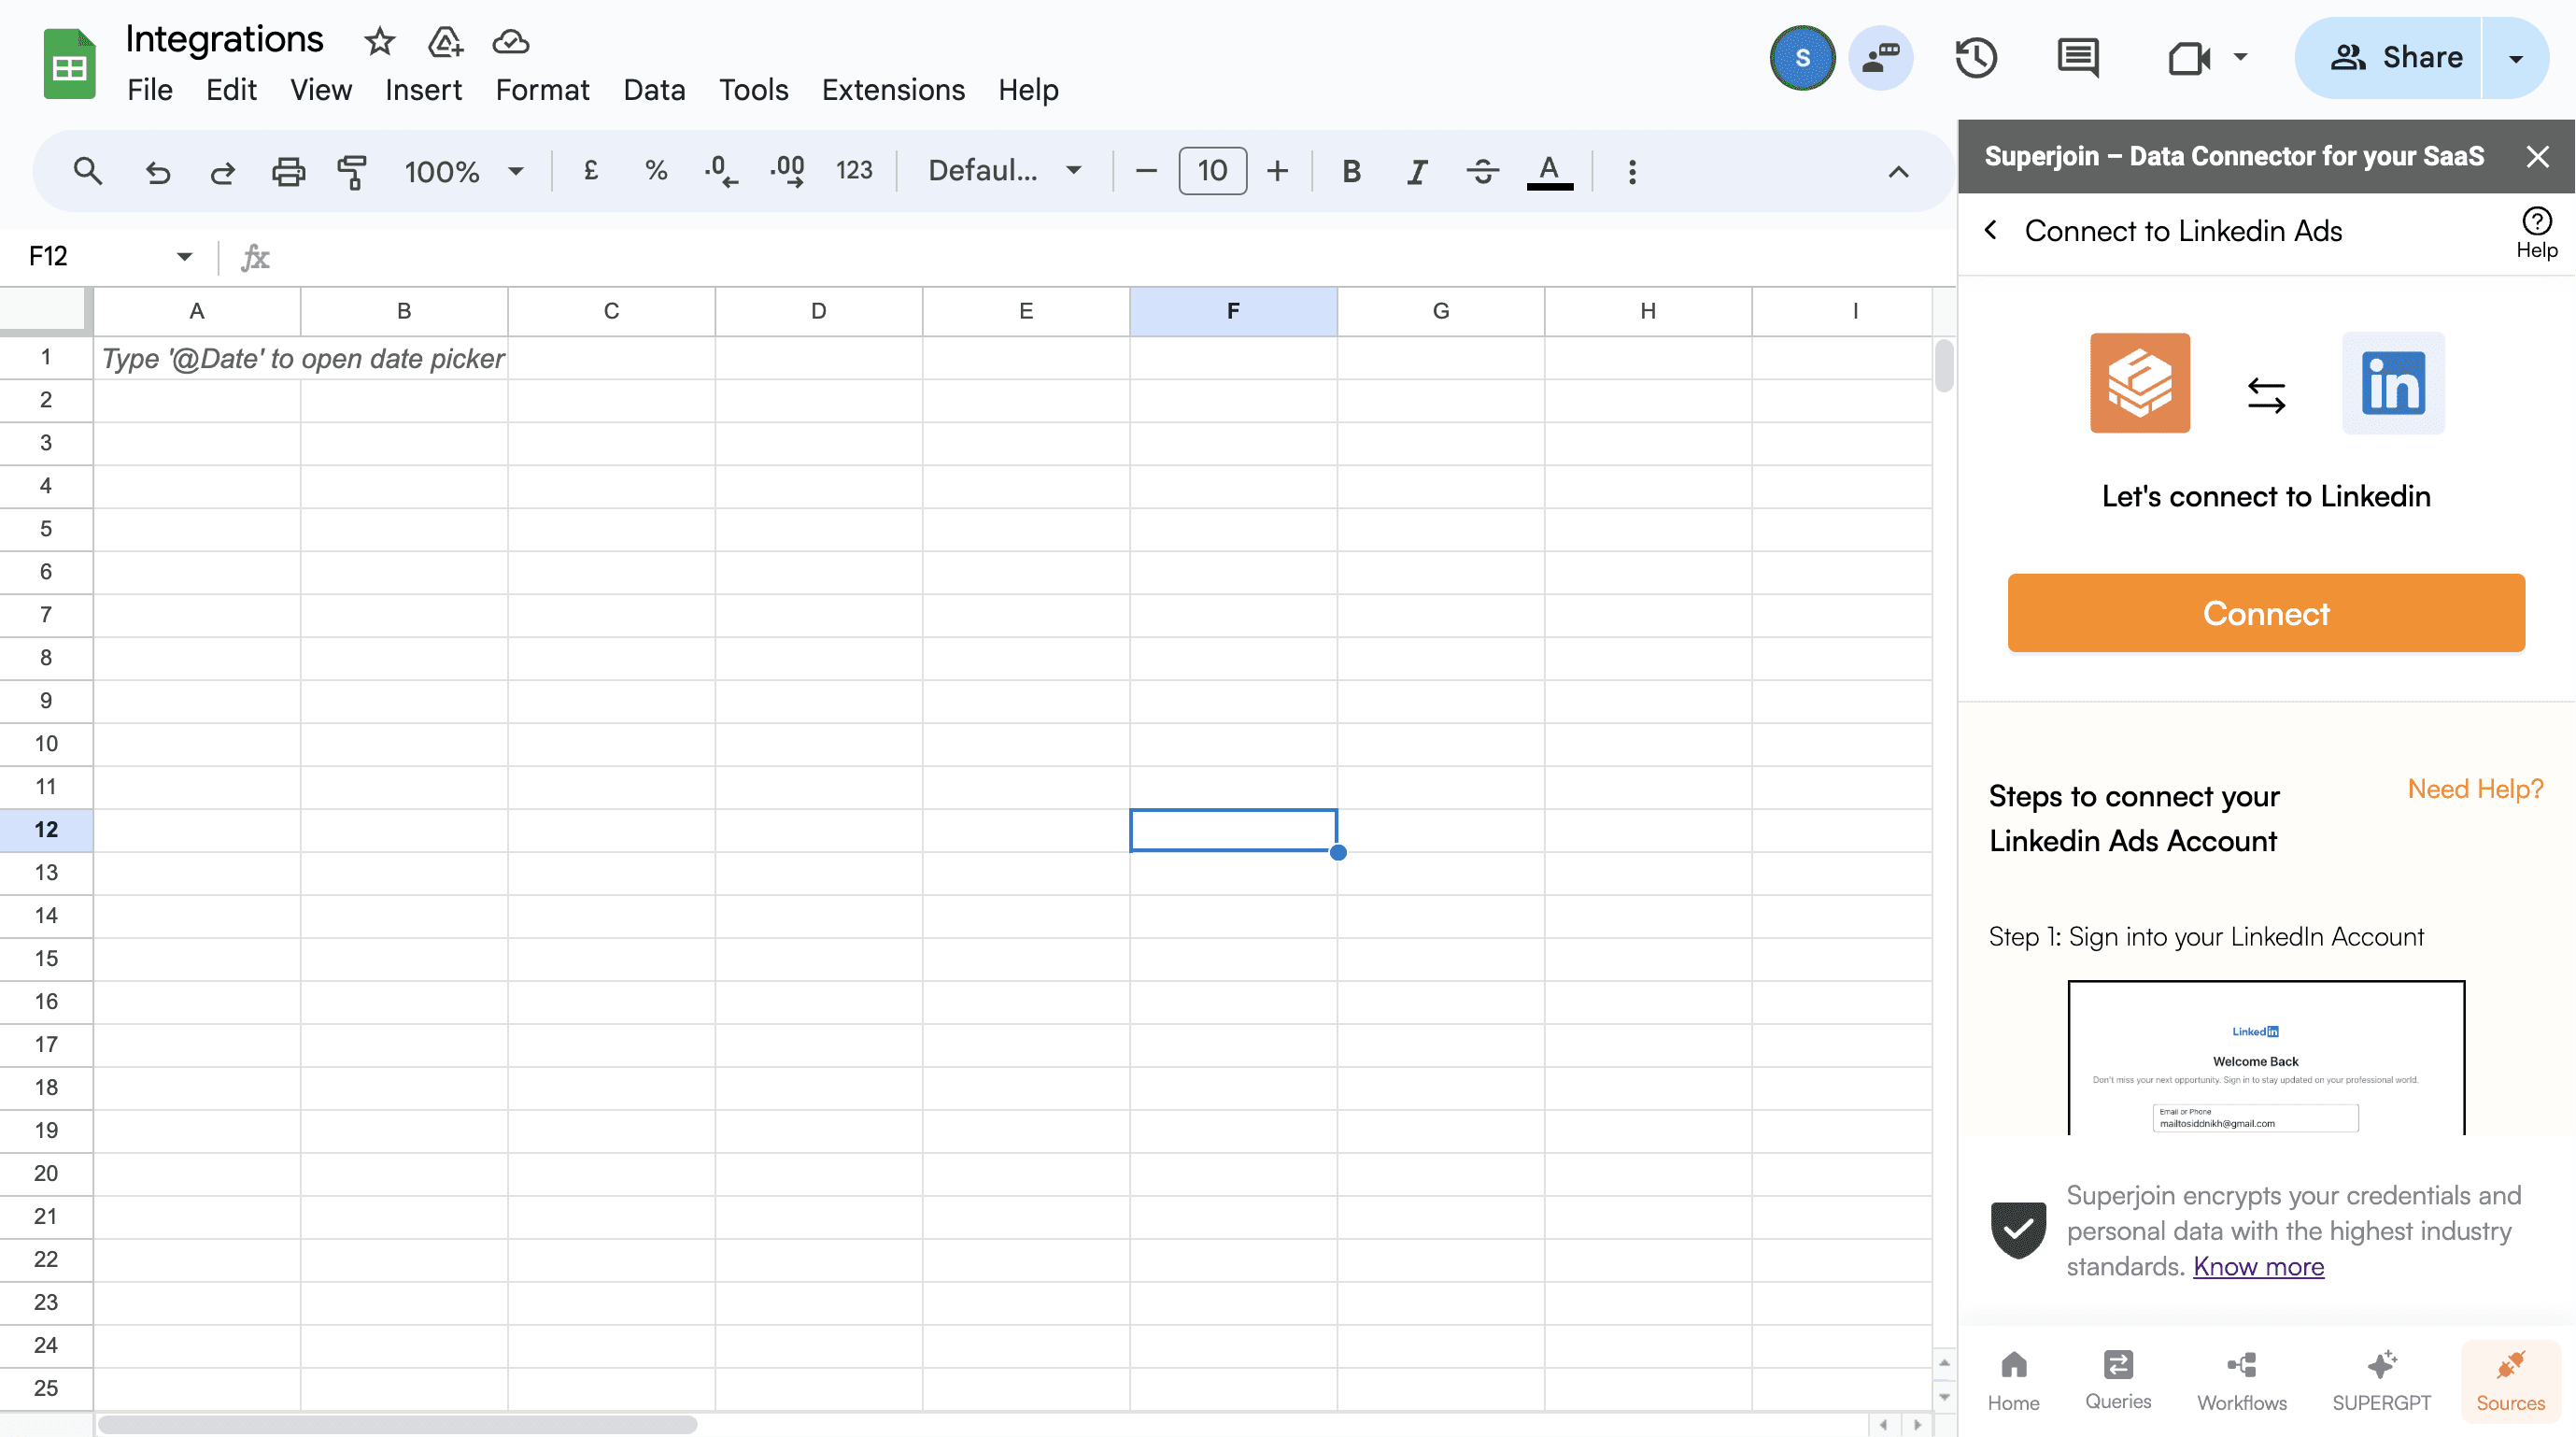The height and width of the screenshot is (1437, 2576).
Task: Activate the paint format tool
Action: click(352, 172)
